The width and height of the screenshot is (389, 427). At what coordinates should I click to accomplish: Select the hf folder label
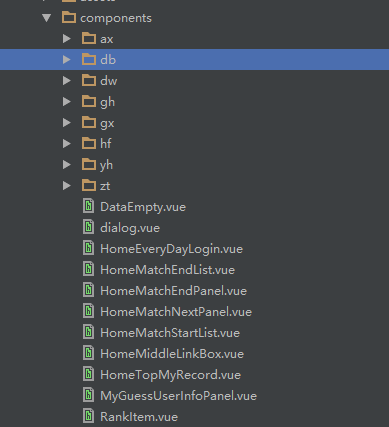tap(106, 144)
